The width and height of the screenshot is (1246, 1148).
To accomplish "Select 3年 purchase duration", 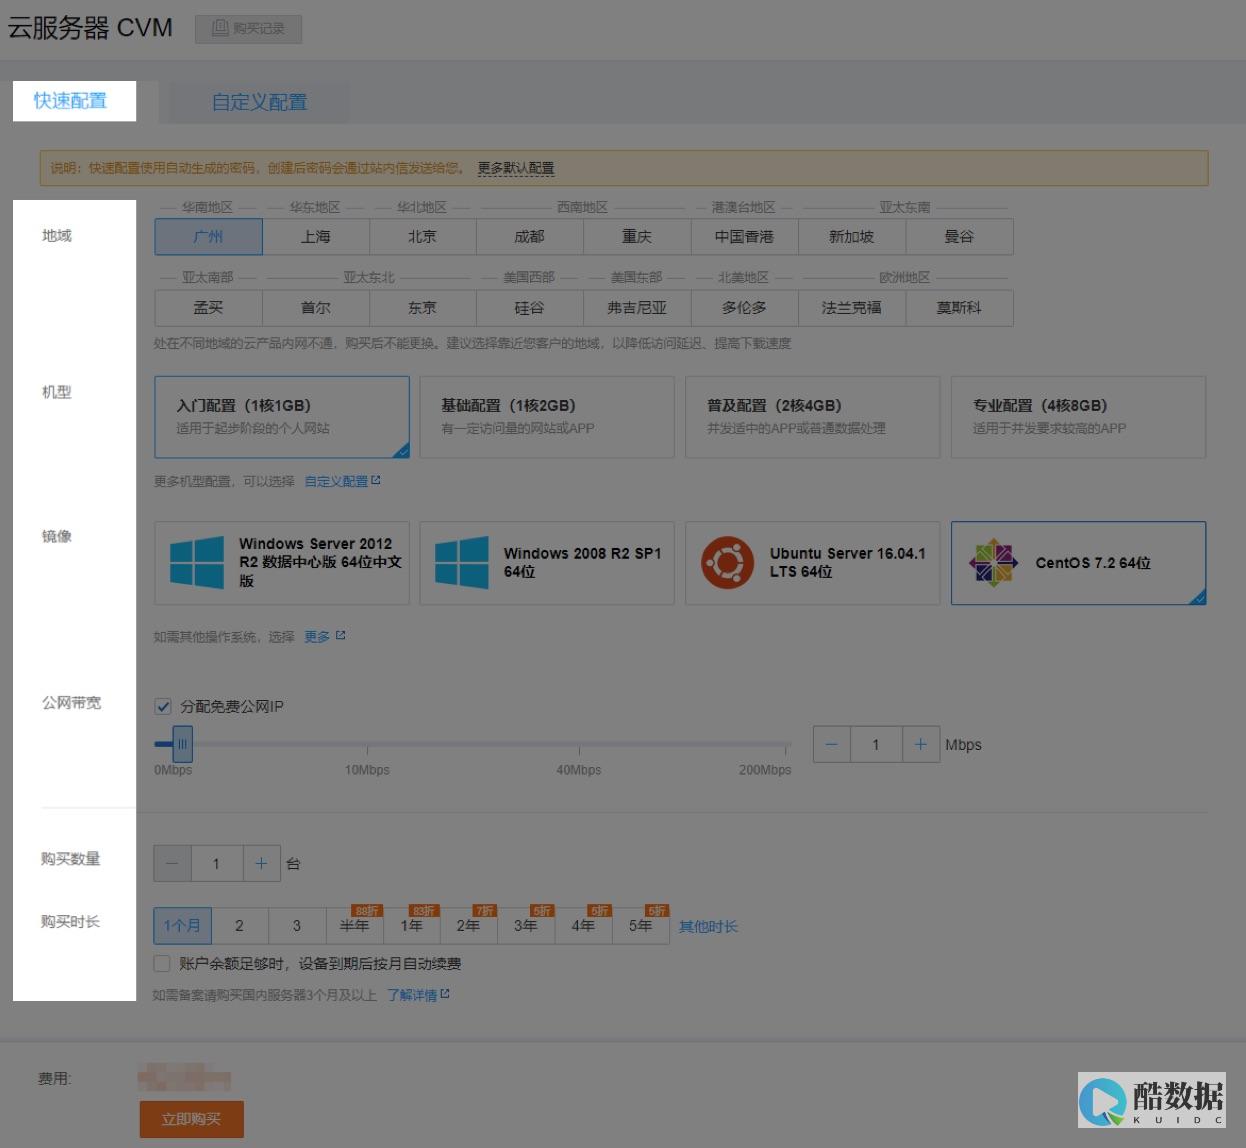I will point(526,926).
